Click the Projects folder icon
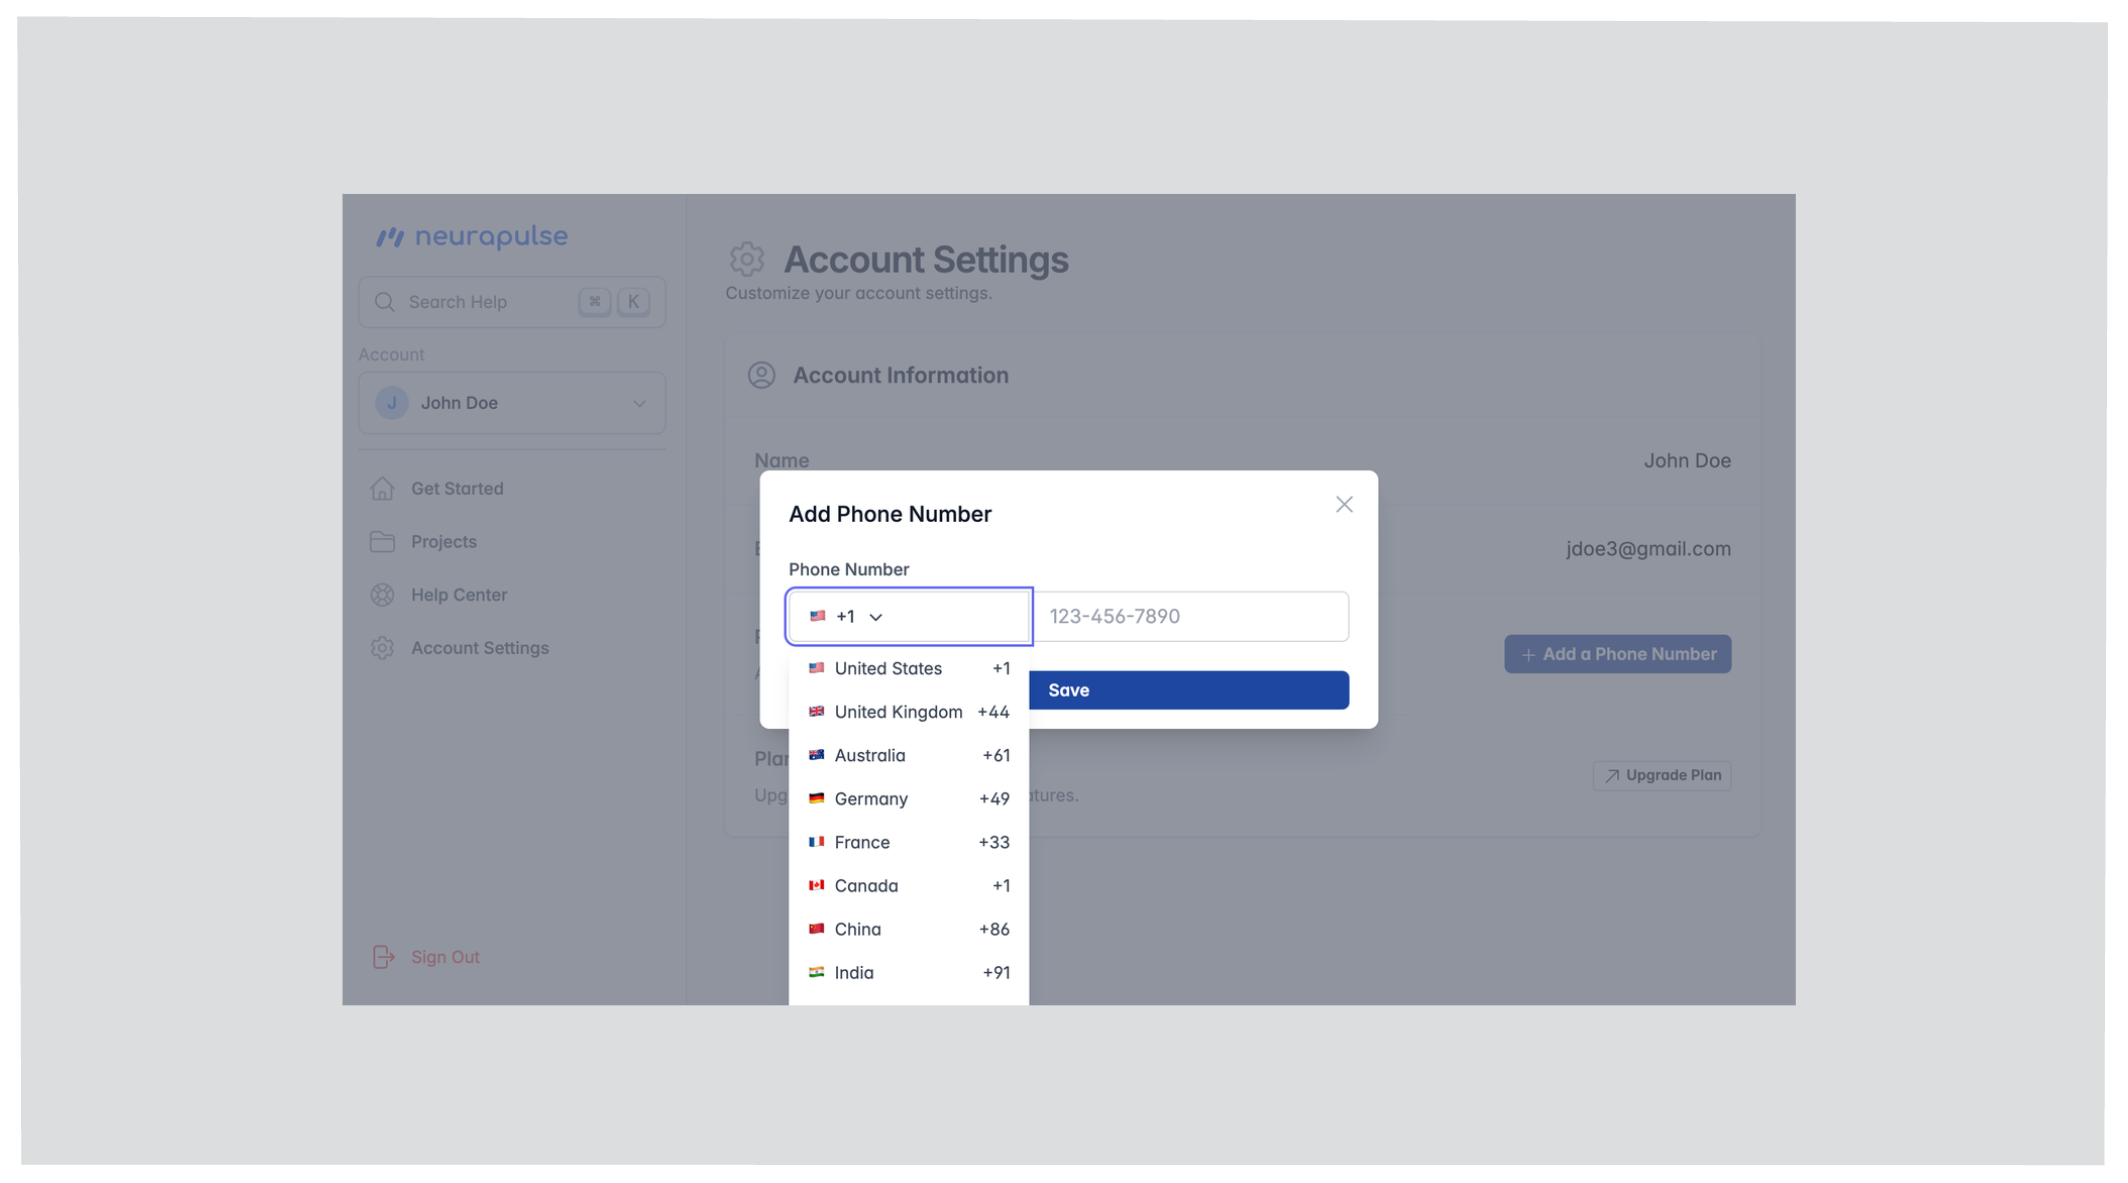Image resolution: width=2128 pixels, height=1183 pixels. click(x=382, y=542)
